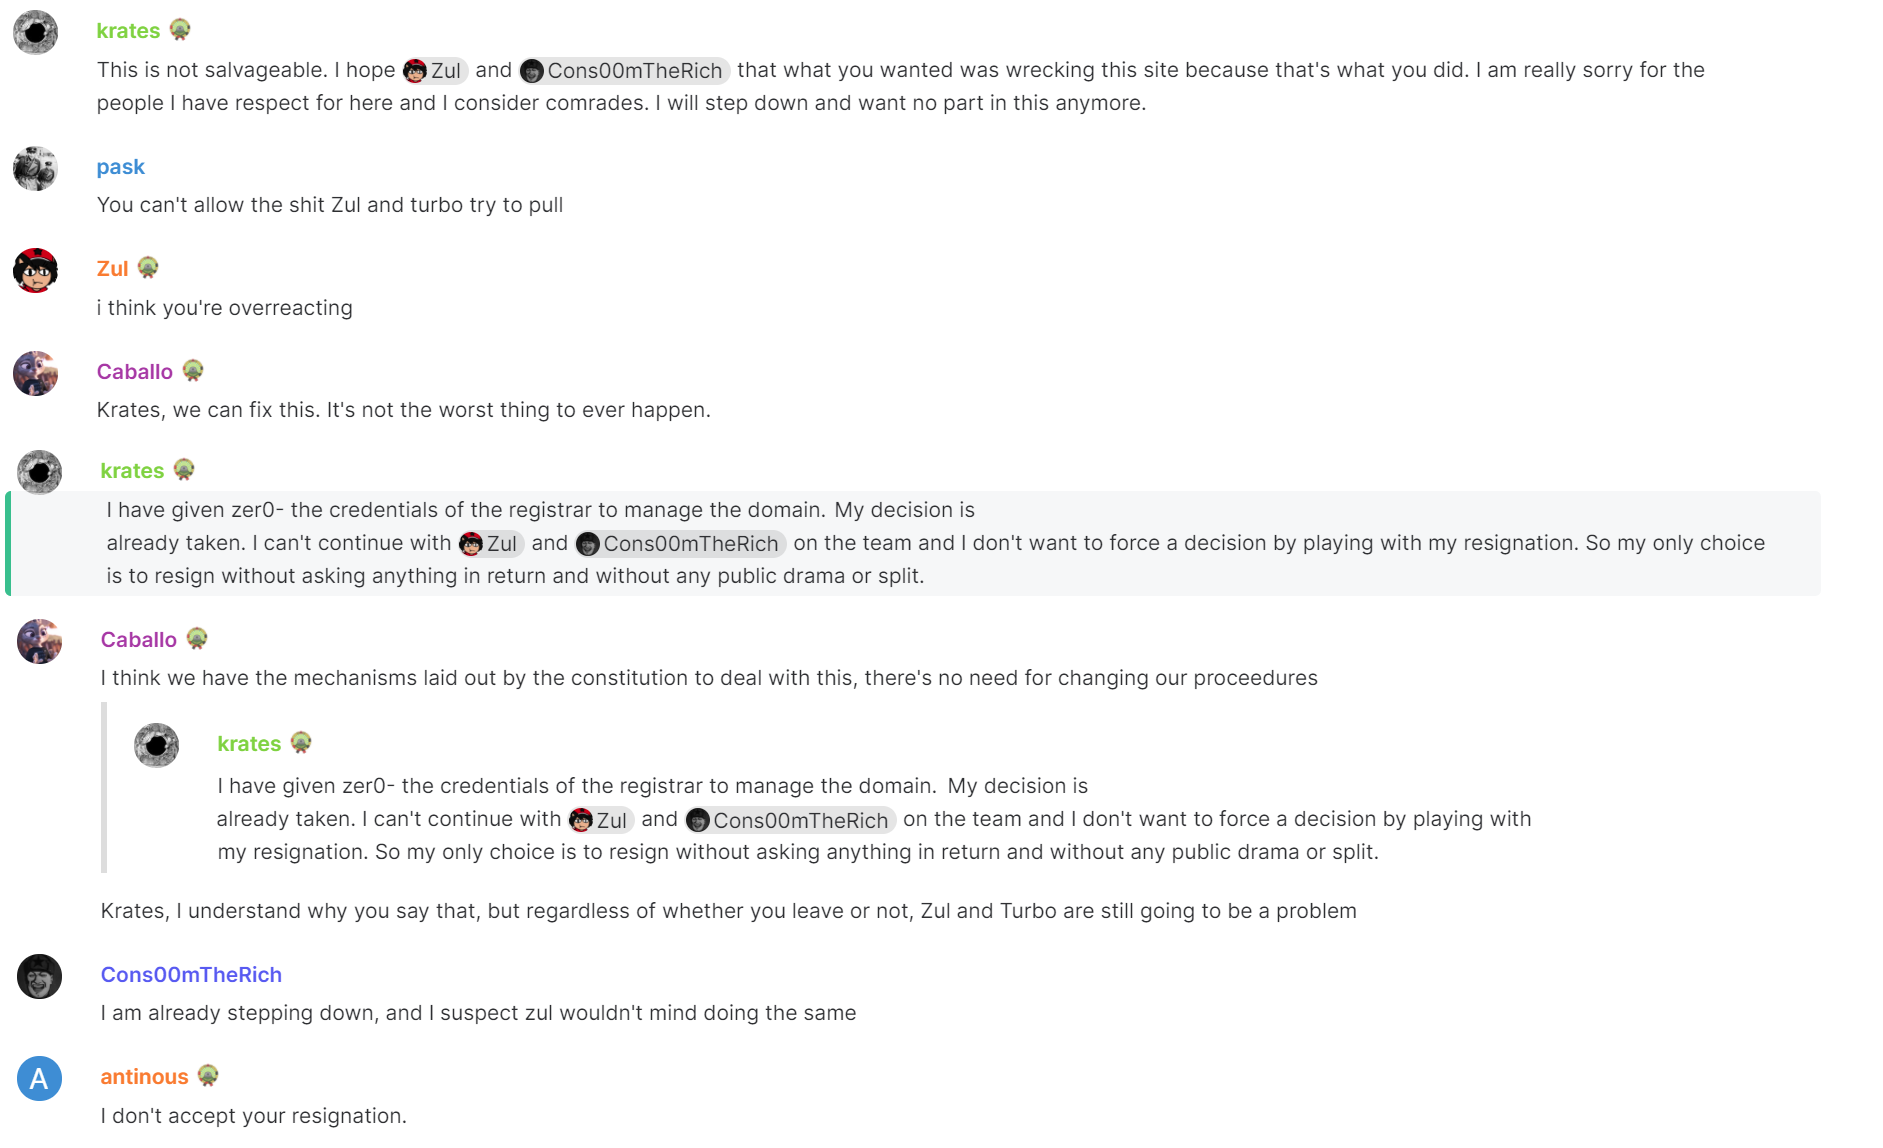
Task: Open pask's avatar picture
Action: tap(35, 168)
